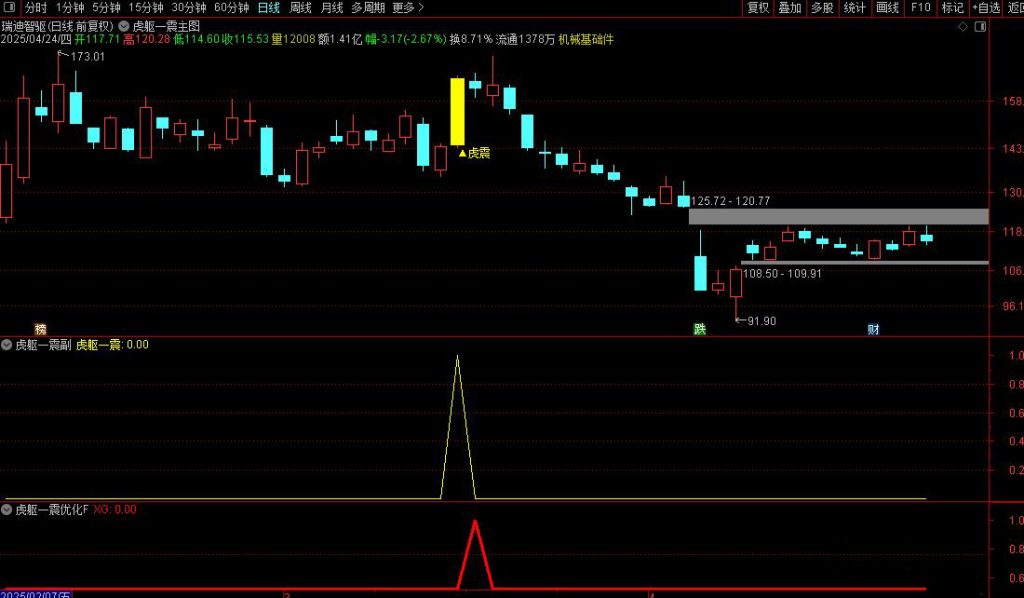Click the panel layout icon left of 分时
Viewport: 1024px width, 598px height.
click(10, 7)
